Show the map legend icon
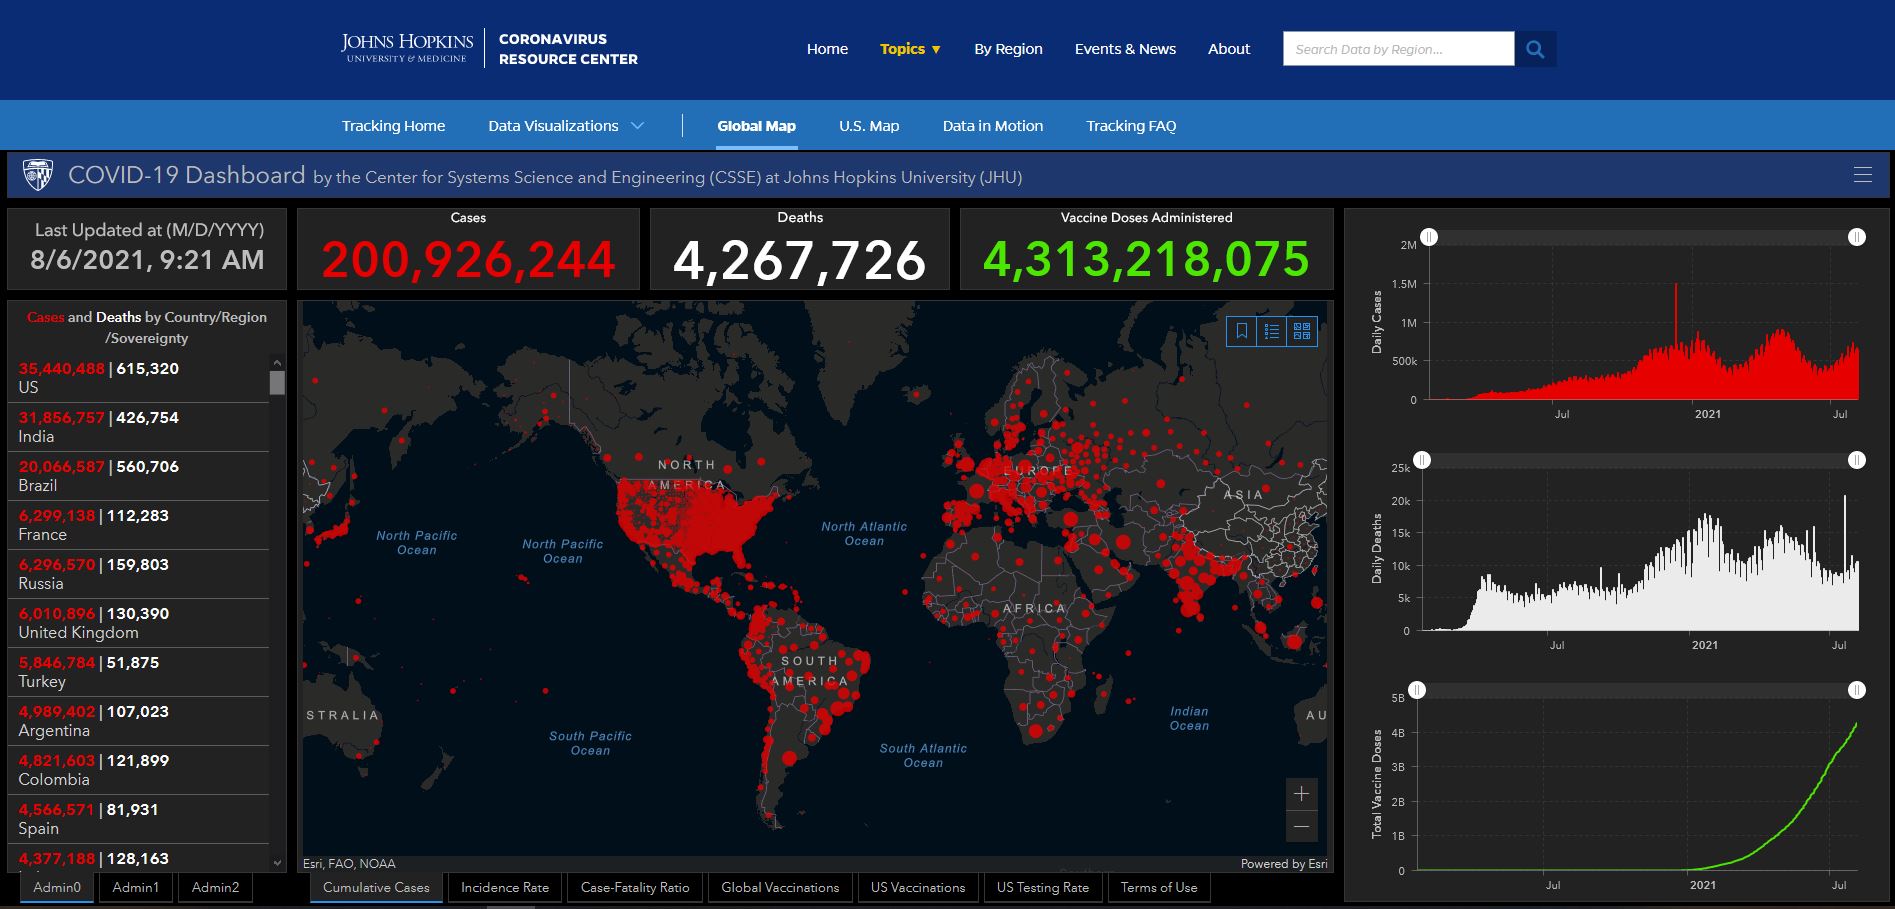The width and height of the screenshot is (1895, 909). tap(1272, 331)
